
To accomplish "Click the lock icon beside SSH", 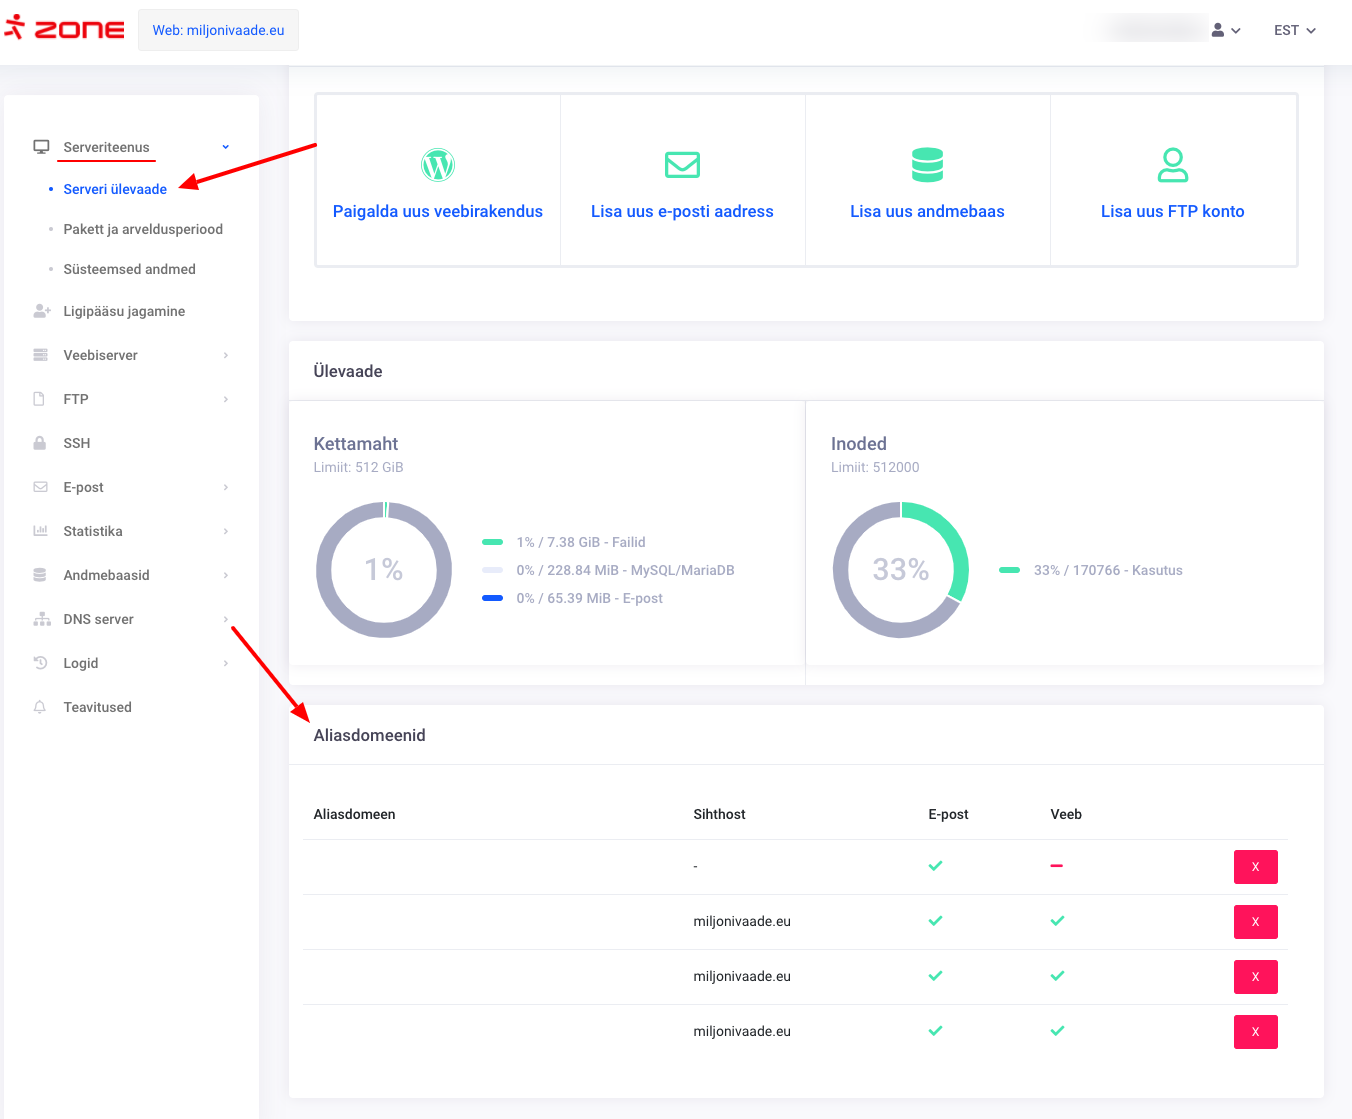I will [x=40, y=443].
